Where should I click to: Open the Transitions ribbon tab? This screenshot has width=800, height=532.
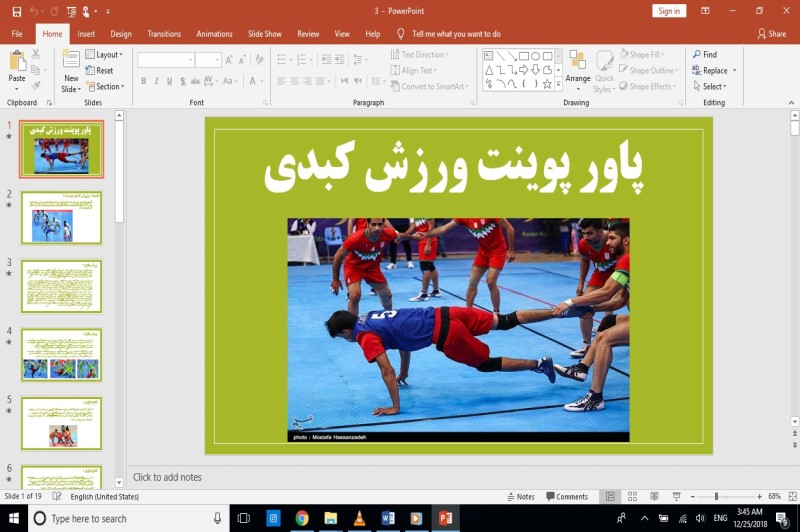[164, 34]
